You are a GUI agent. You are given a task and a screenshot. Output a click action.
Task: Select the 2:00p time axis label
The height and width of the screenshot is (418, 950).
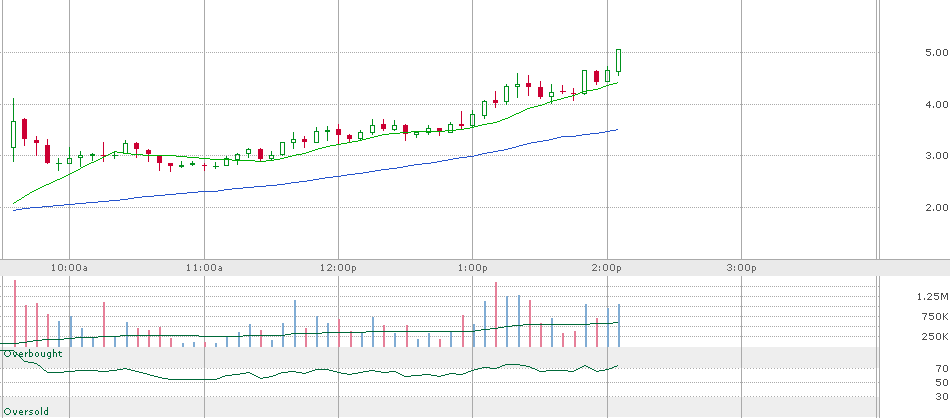click(x=607, y=268)
